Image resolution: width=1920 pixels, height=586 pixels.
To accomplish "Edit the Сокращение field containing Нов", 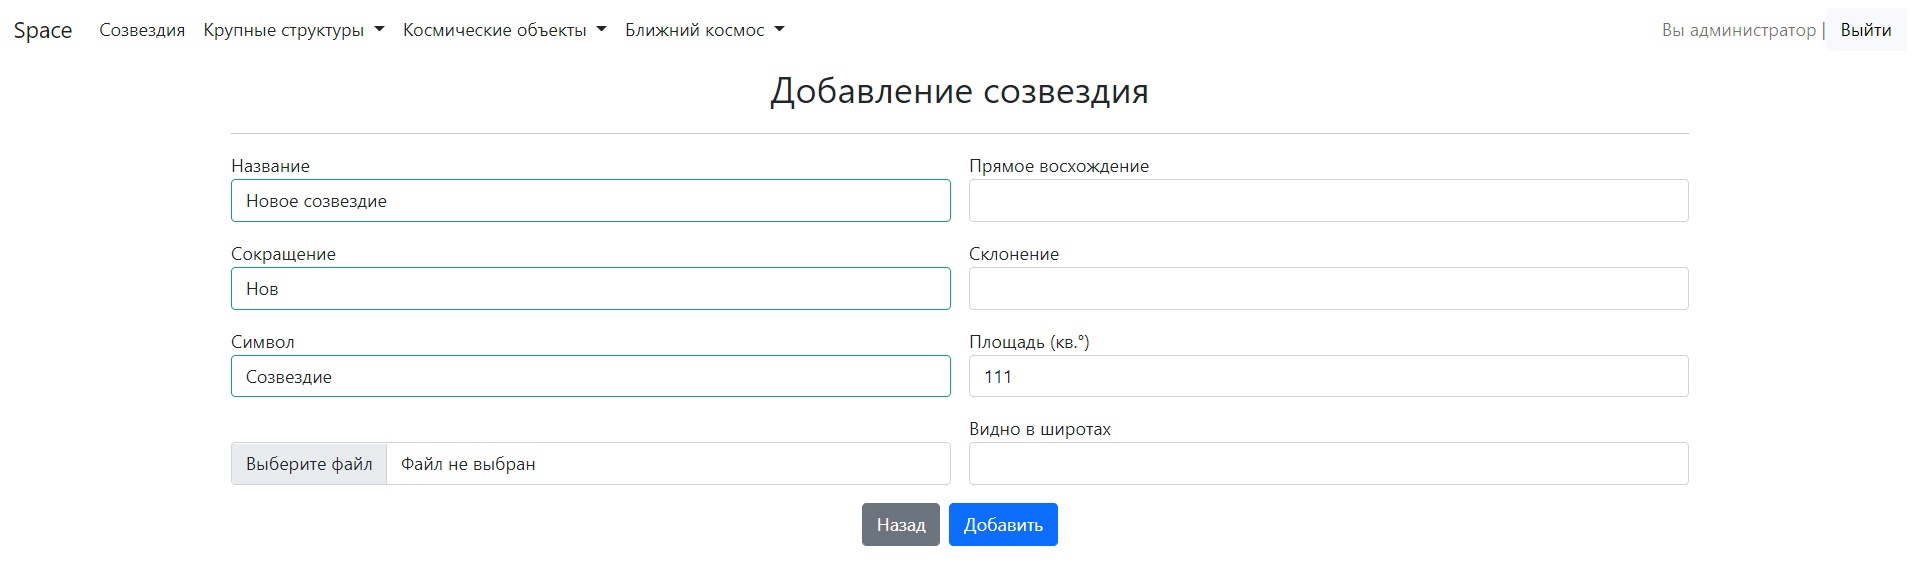I will click(591, 289).
